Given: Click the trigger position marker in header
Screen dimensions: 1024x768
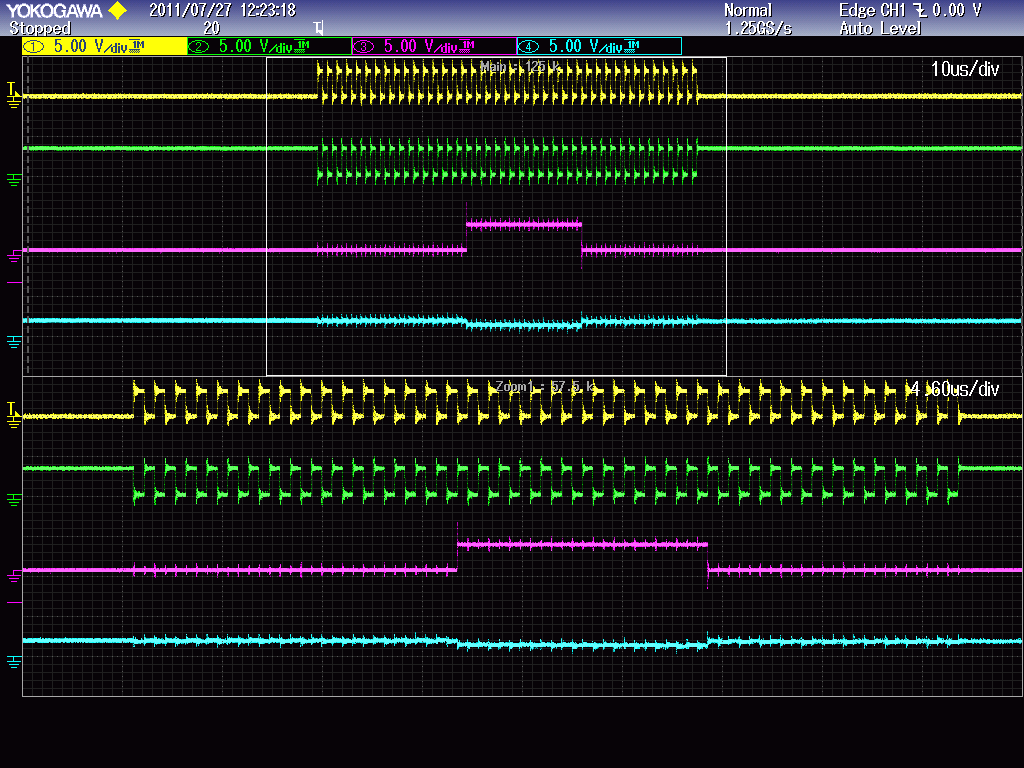Looking at the screenshot, I should (x=318, y=28).
